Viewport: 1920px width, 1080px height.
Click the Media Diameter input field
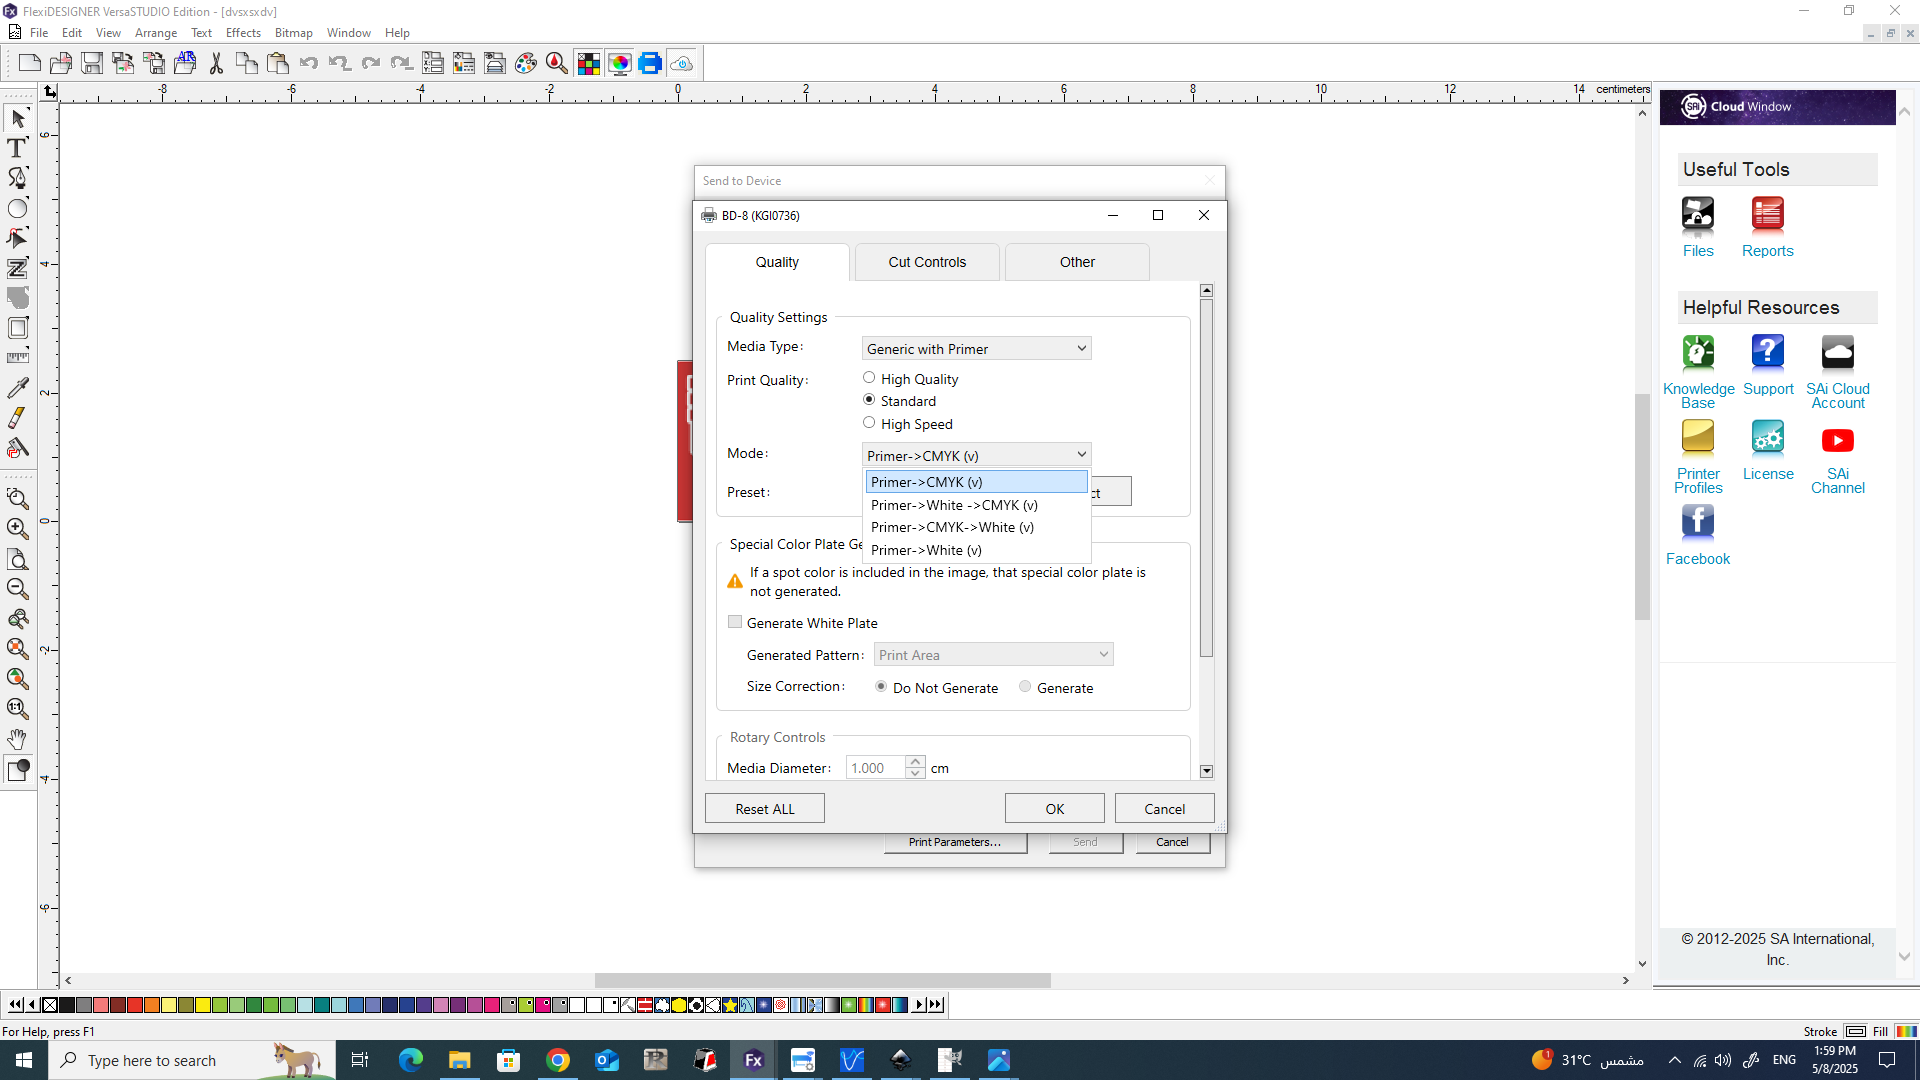click(x=876, y=768)
